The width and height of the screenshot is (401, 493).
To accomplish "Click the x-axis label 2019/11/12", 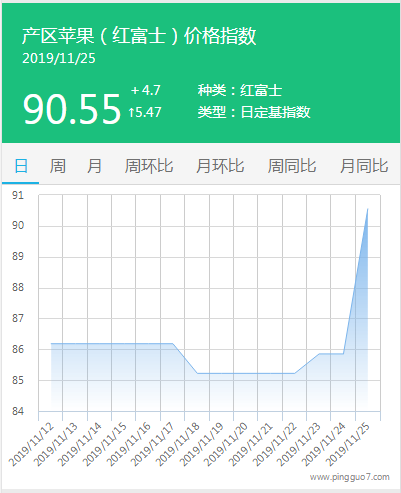I will [x=32, y=444].
